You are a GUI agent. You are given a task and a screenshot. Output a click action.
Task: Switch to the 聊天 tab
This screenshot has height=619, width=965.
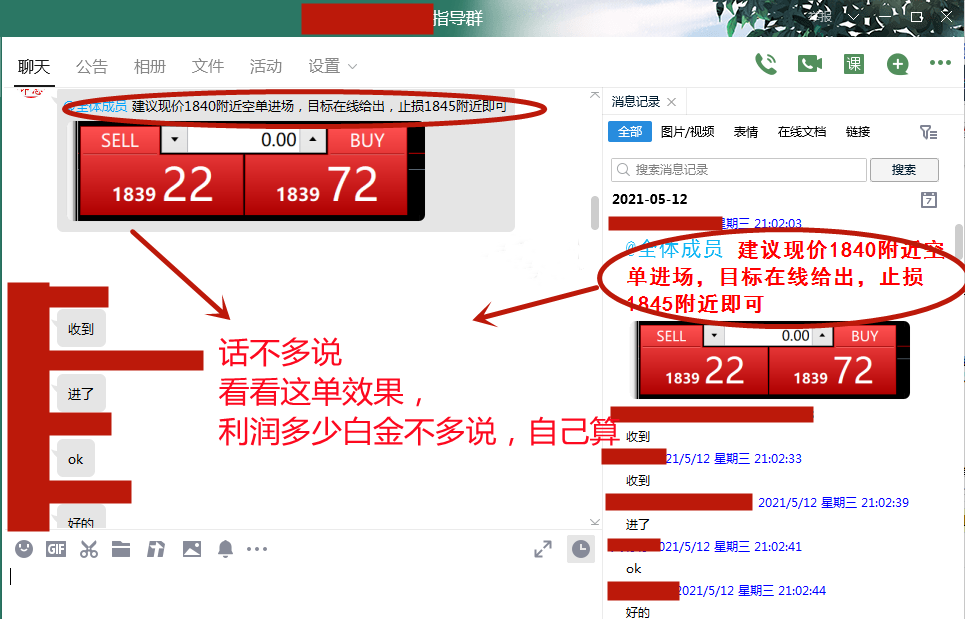[34, 66]
